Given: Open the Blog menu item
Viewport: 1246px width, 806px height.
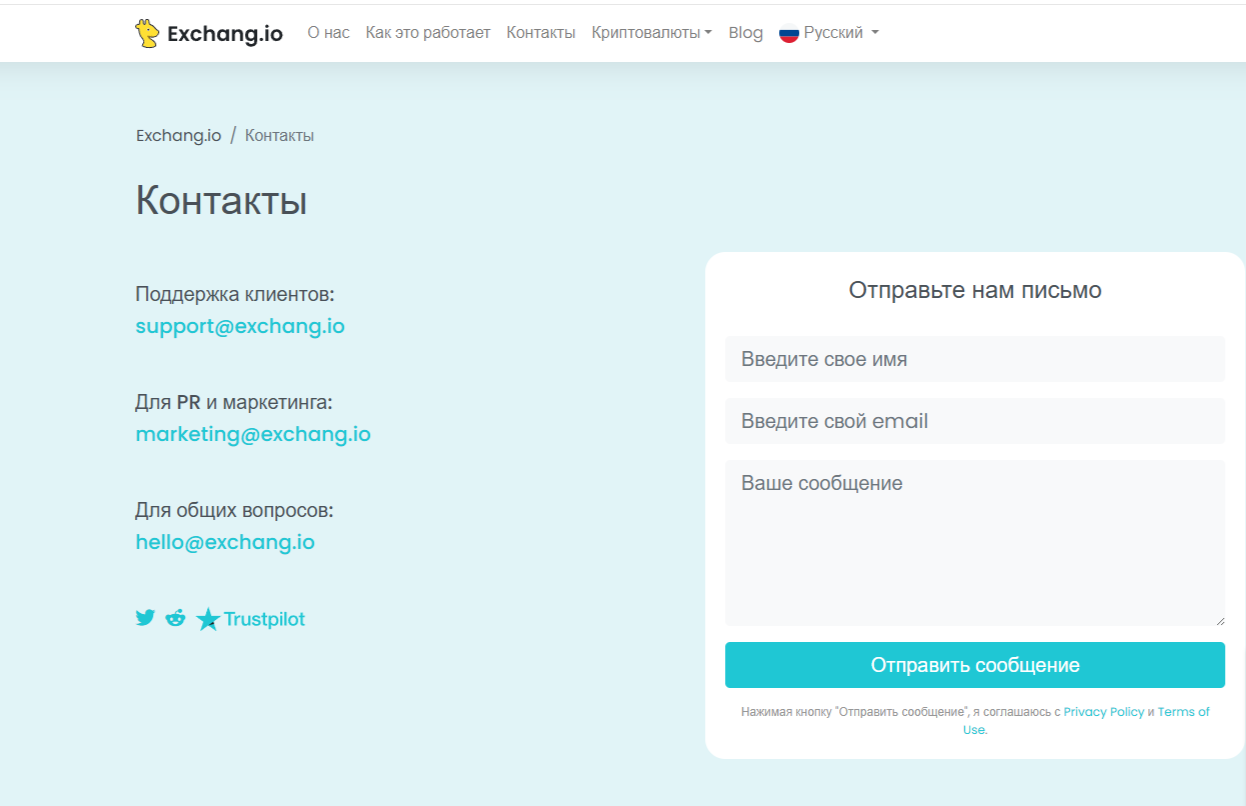Looking at the screenshot, I should pos(745,32).
